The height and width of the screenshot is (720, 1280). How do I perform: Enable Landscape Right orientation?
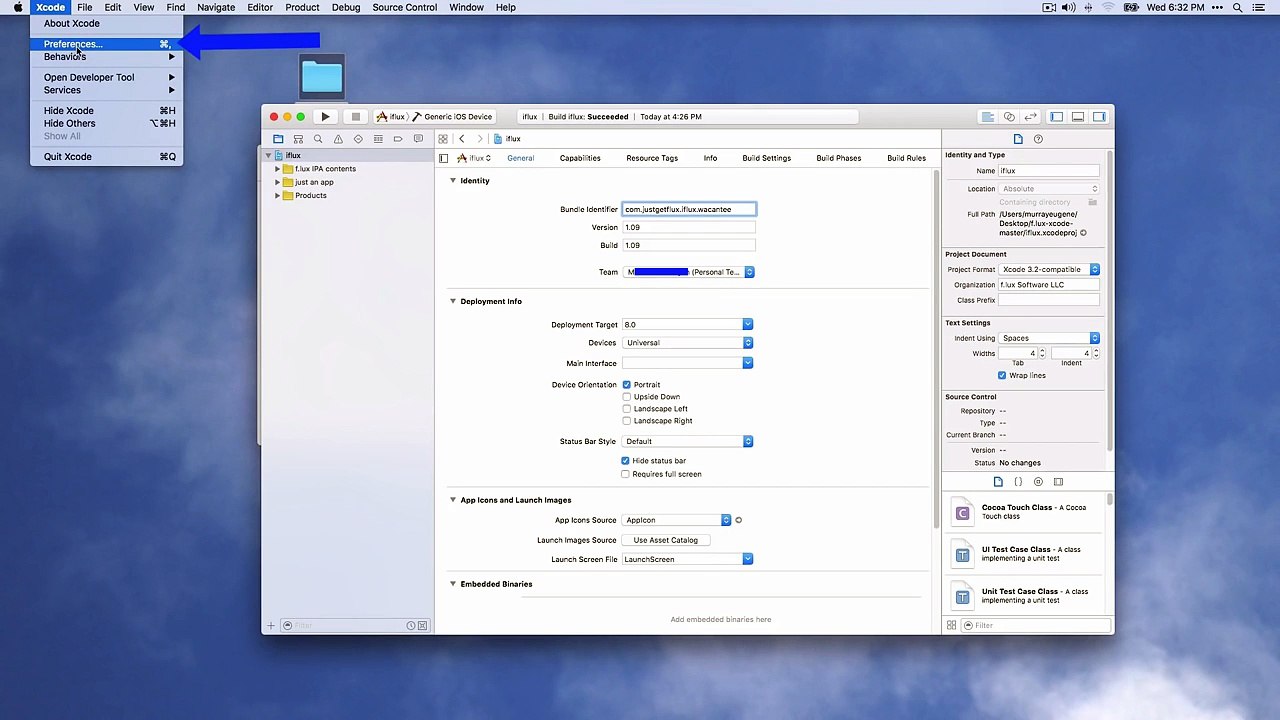(627, 421)
